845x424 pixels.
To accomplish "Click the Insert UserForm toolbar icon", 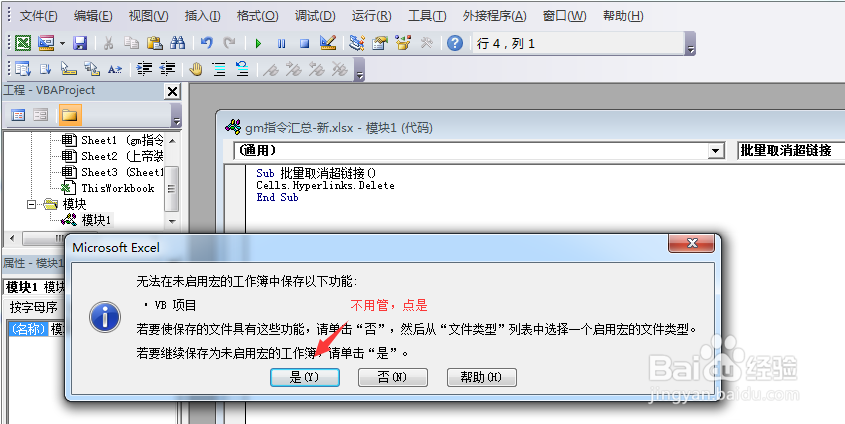I will click(46, 43).
